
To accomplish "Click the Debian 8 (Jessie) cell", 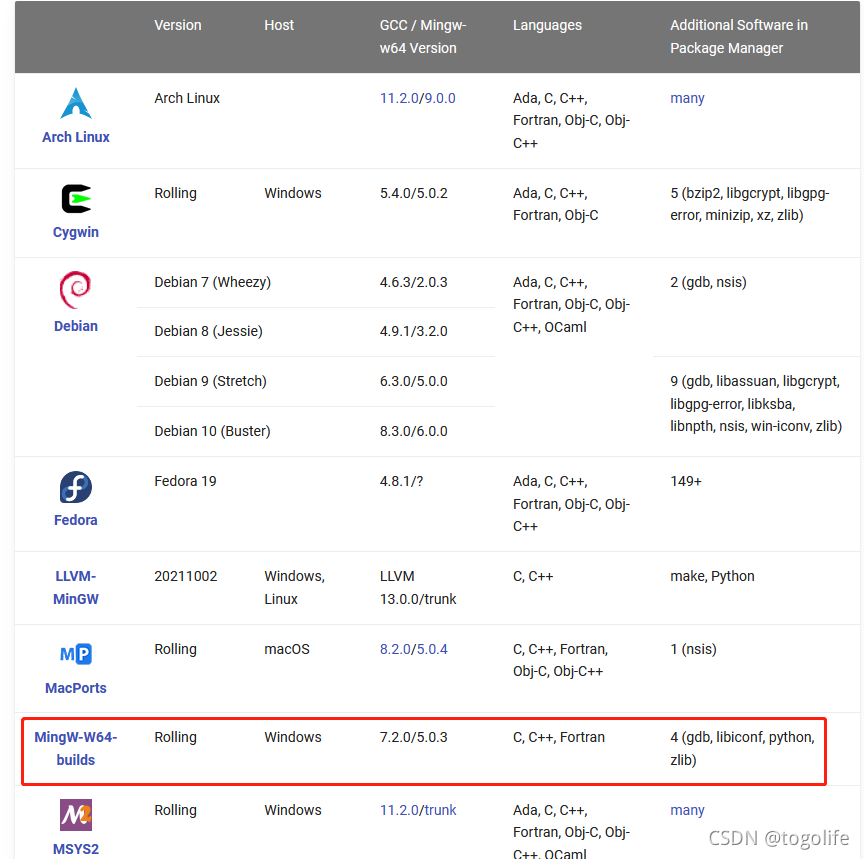I will click(208, 331).
